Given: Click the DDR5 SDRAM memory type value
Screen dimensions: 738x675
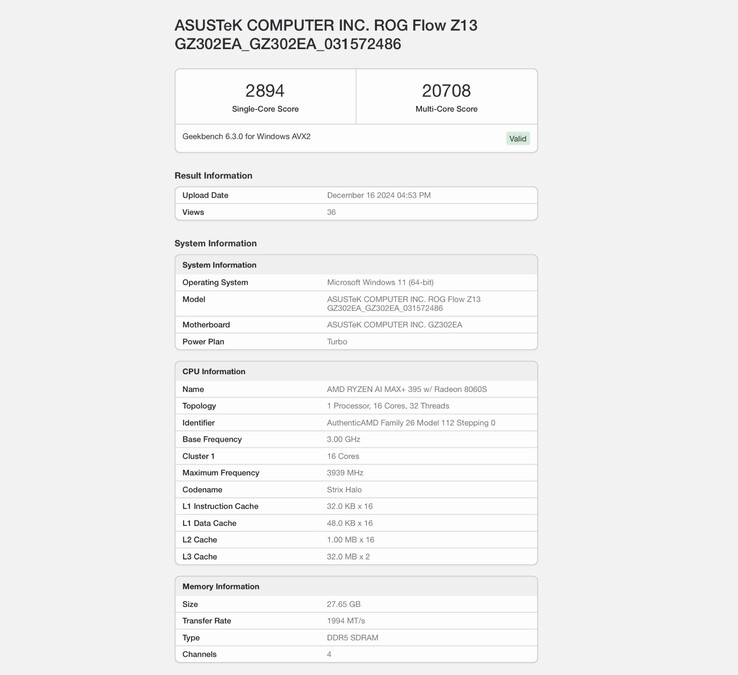Looking at the screenshot, I should pos(352,637).
